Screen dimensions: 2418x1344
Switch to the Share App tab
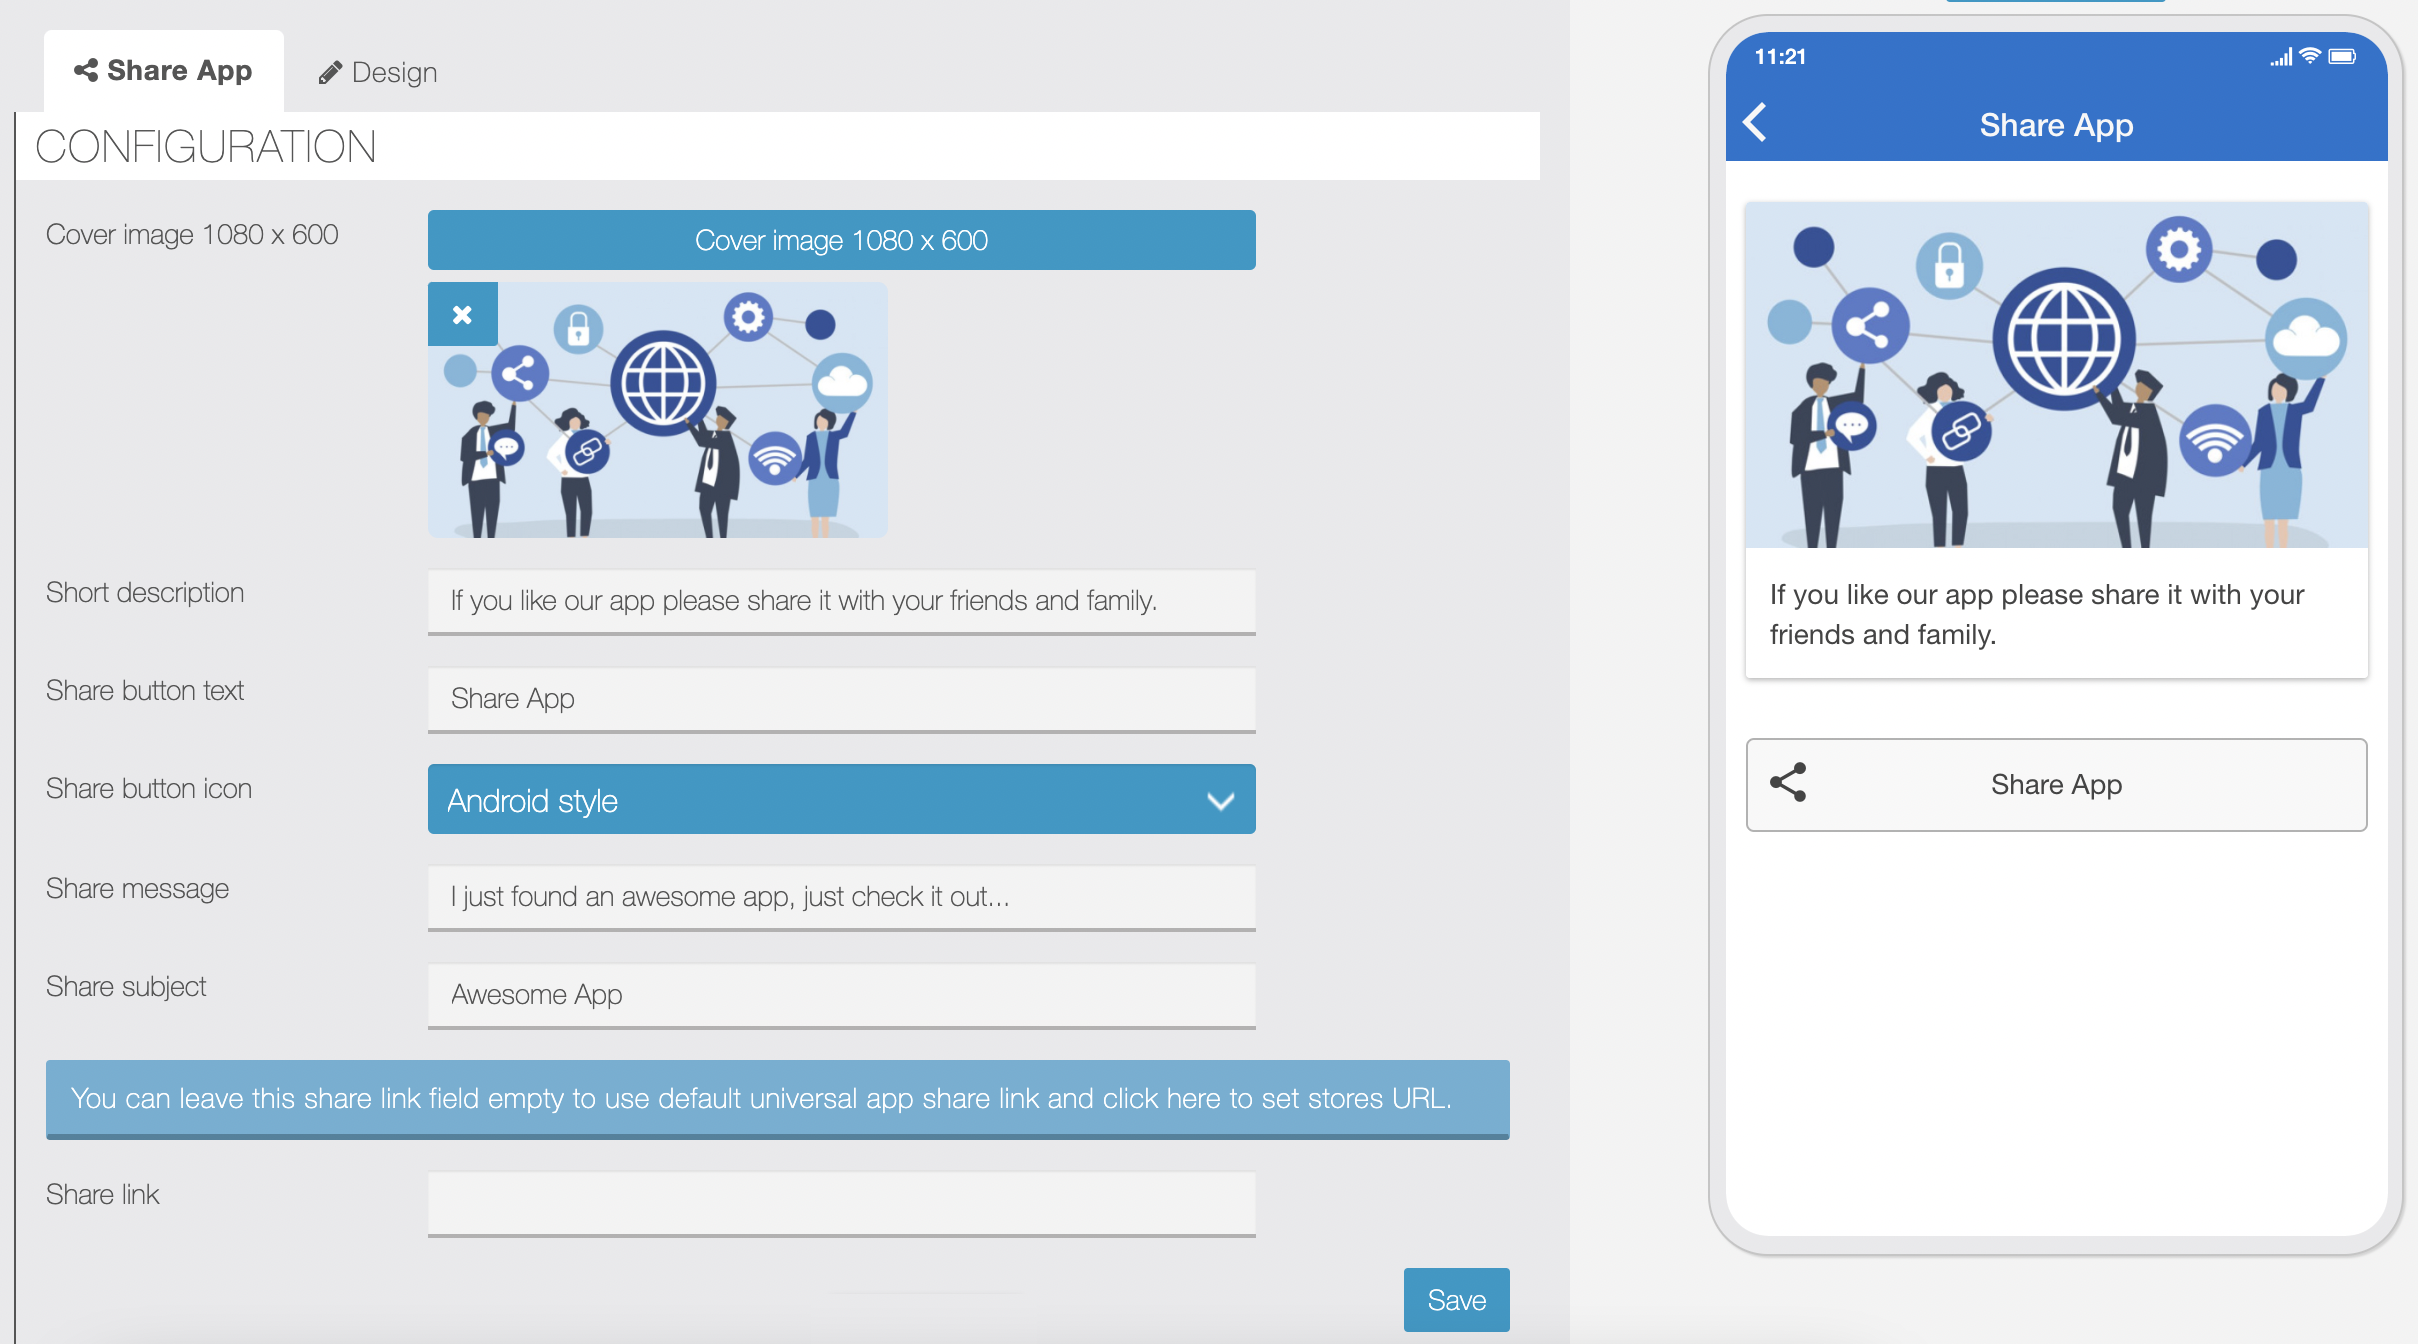click(x=163, y=71)
